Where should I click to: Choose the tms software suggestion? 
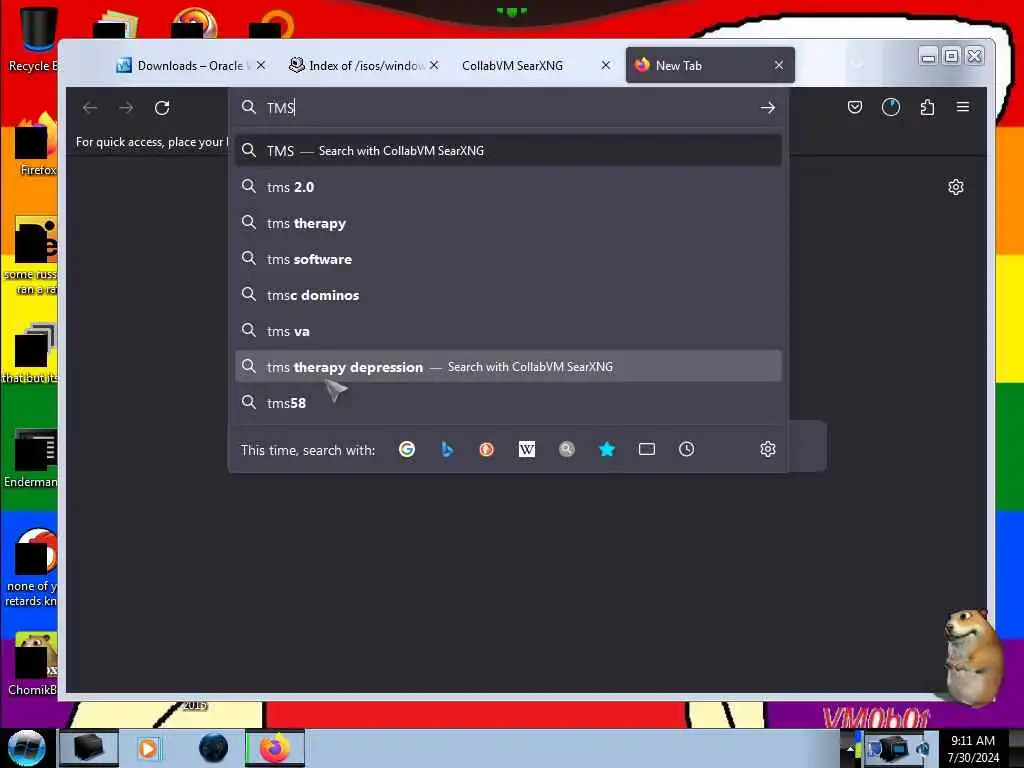tap(508, 259)
